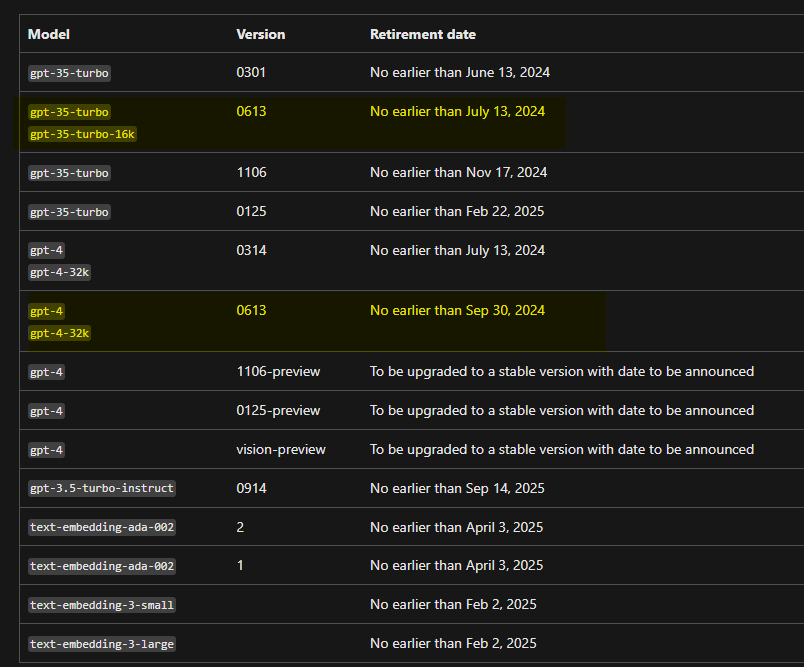Click the text-embedding-3-small model tag
804x667 pixels.
102,605
